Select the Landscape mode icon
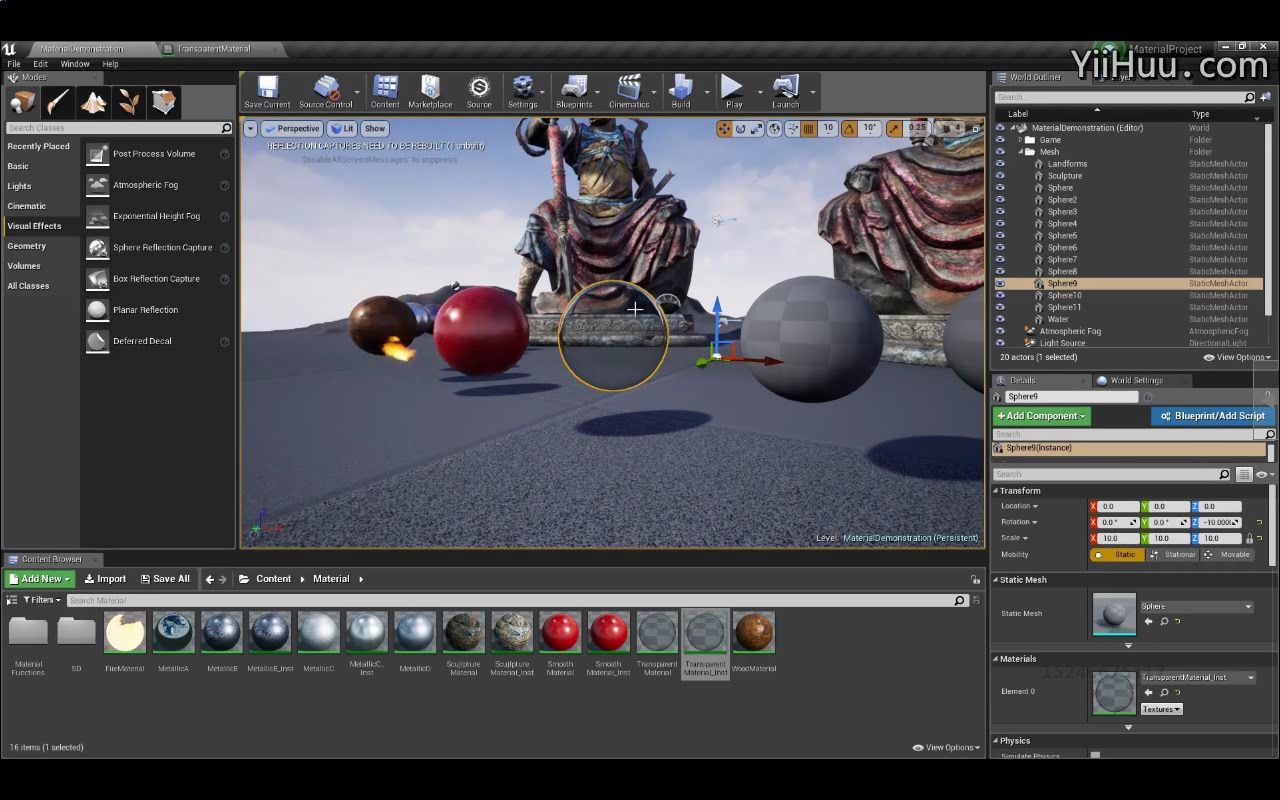 [94, 102]
